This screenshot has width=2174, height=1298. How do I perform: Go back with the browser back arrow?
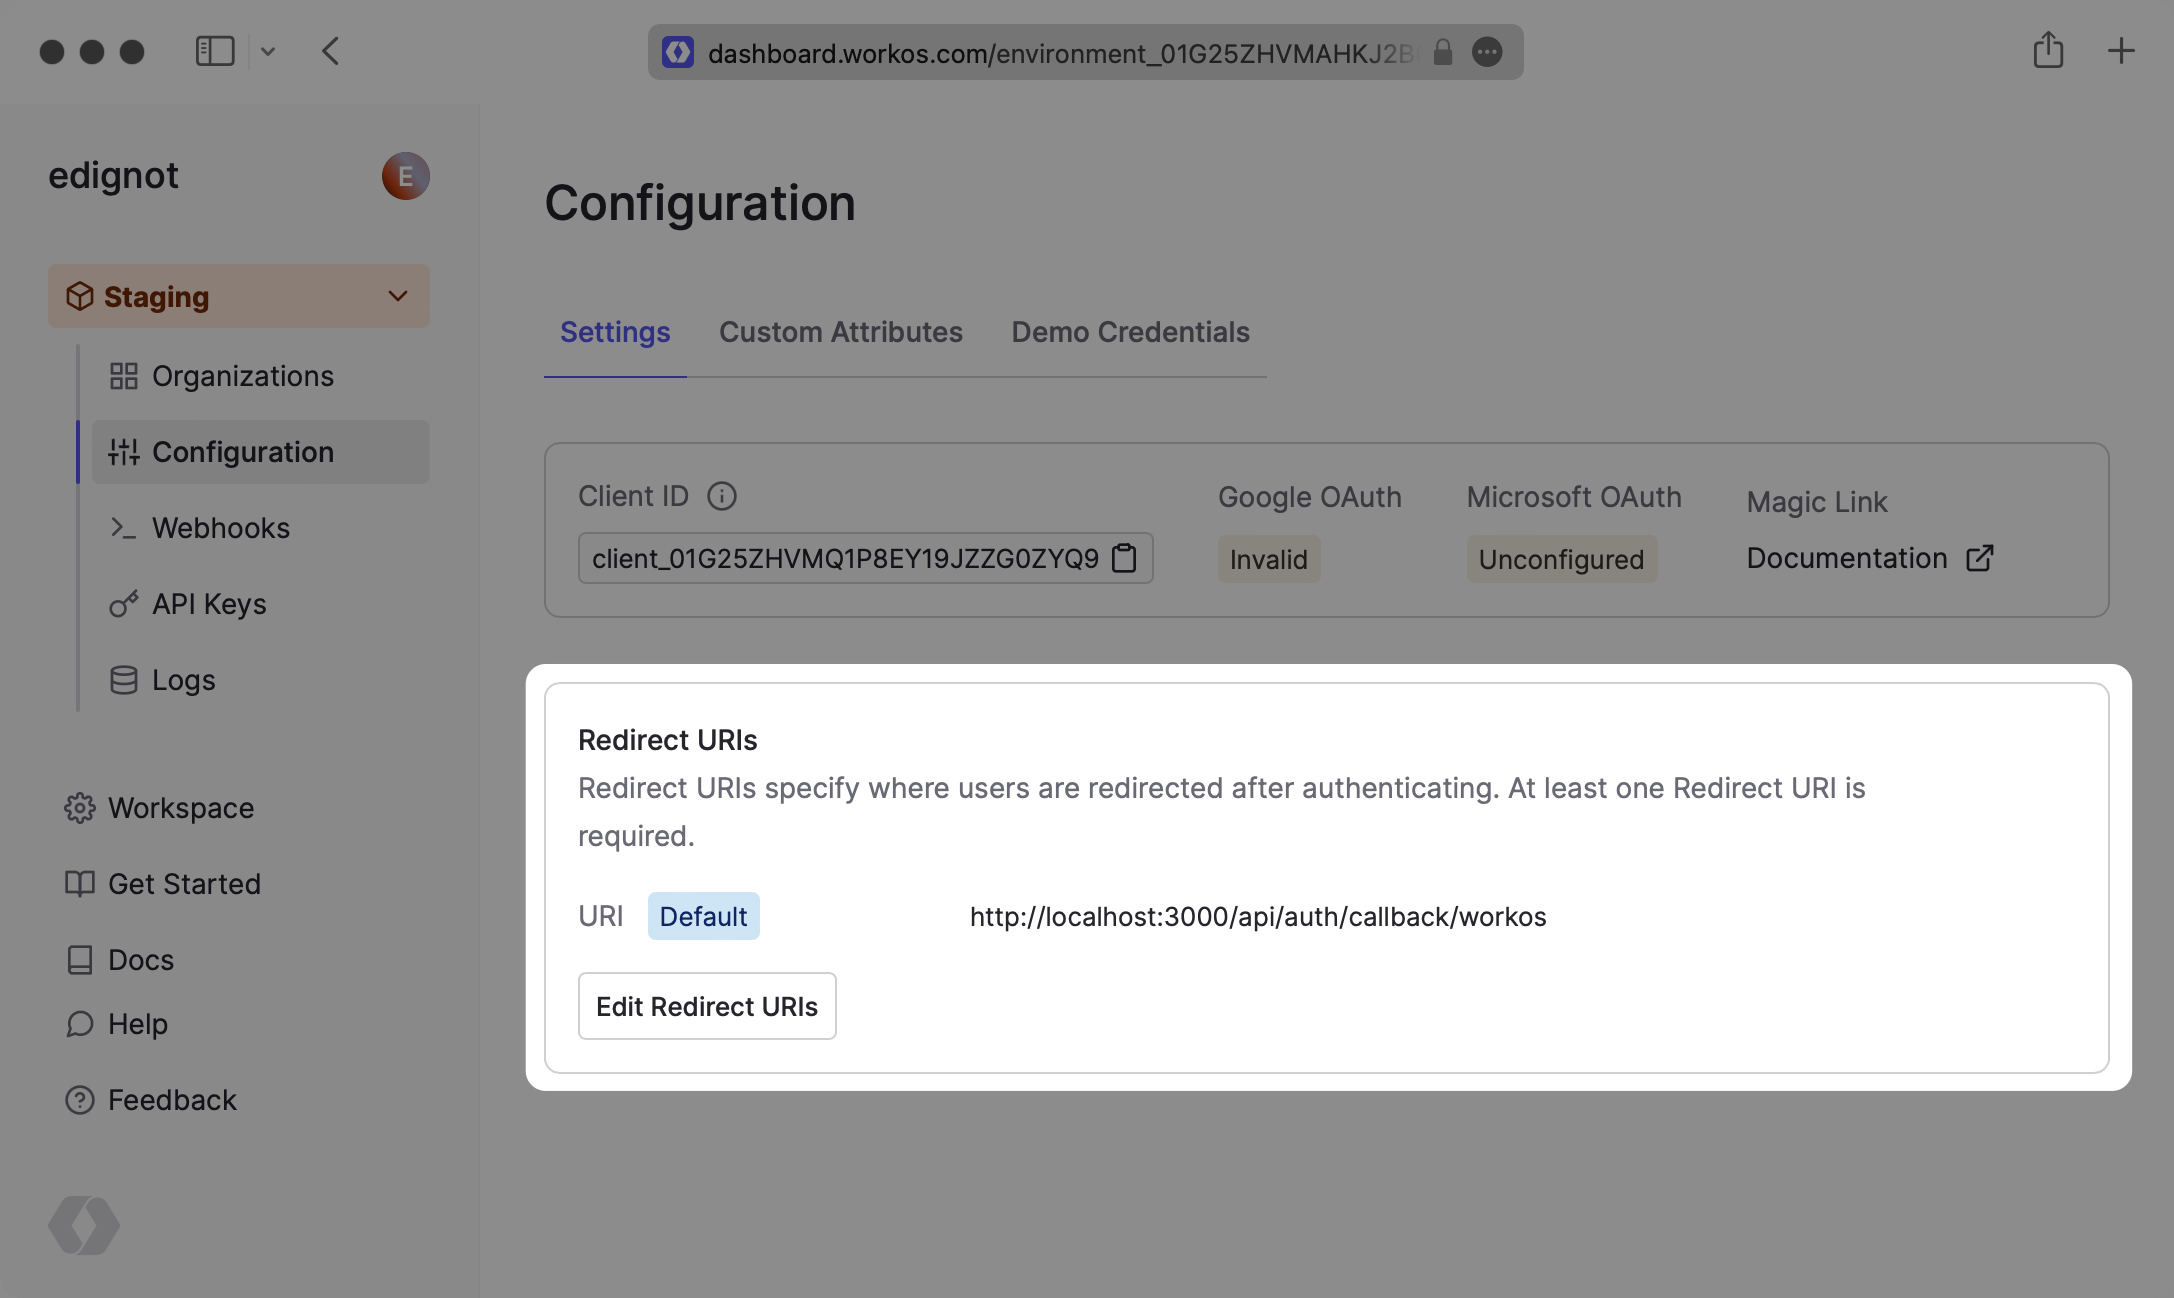[331, 51]
